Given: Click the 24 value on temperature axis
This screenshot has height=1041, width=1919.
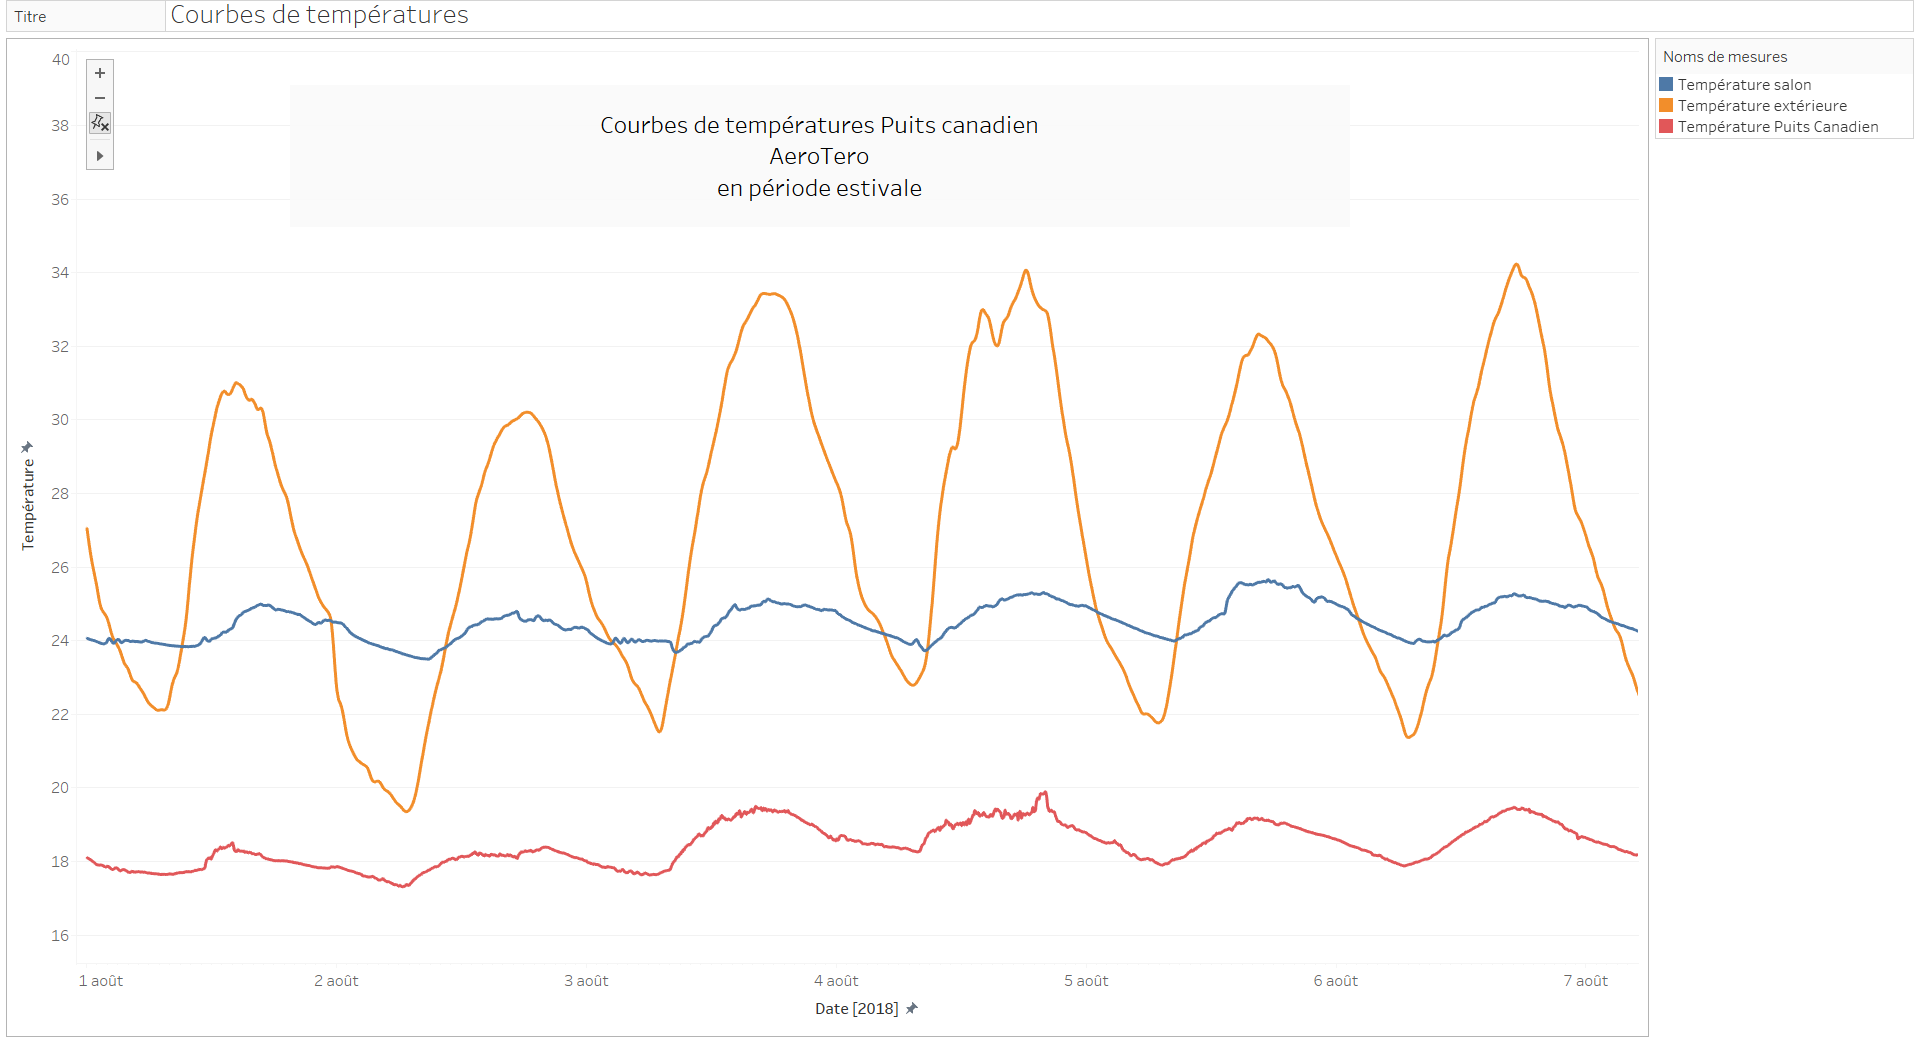Looking at the screenshot, I should click(x=60, y=640).
